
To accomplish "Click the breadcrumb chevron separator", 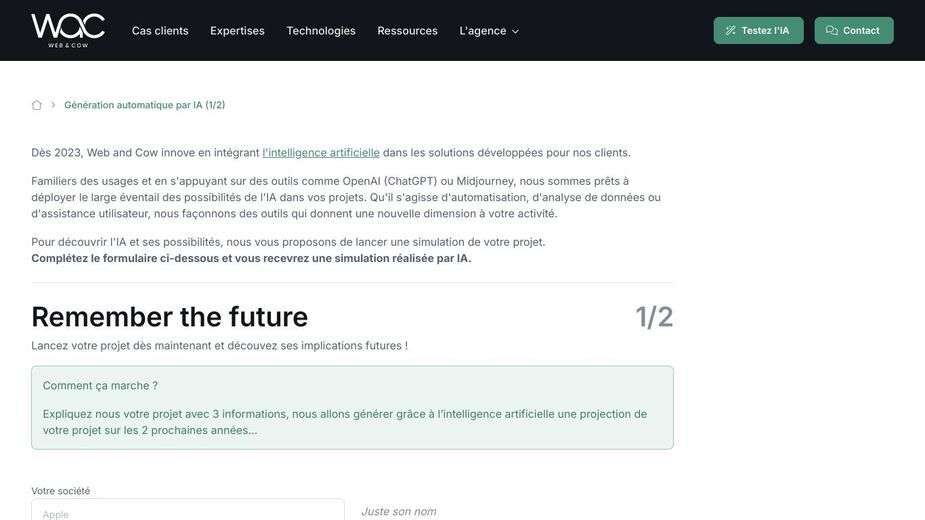I will coord(53,105).
